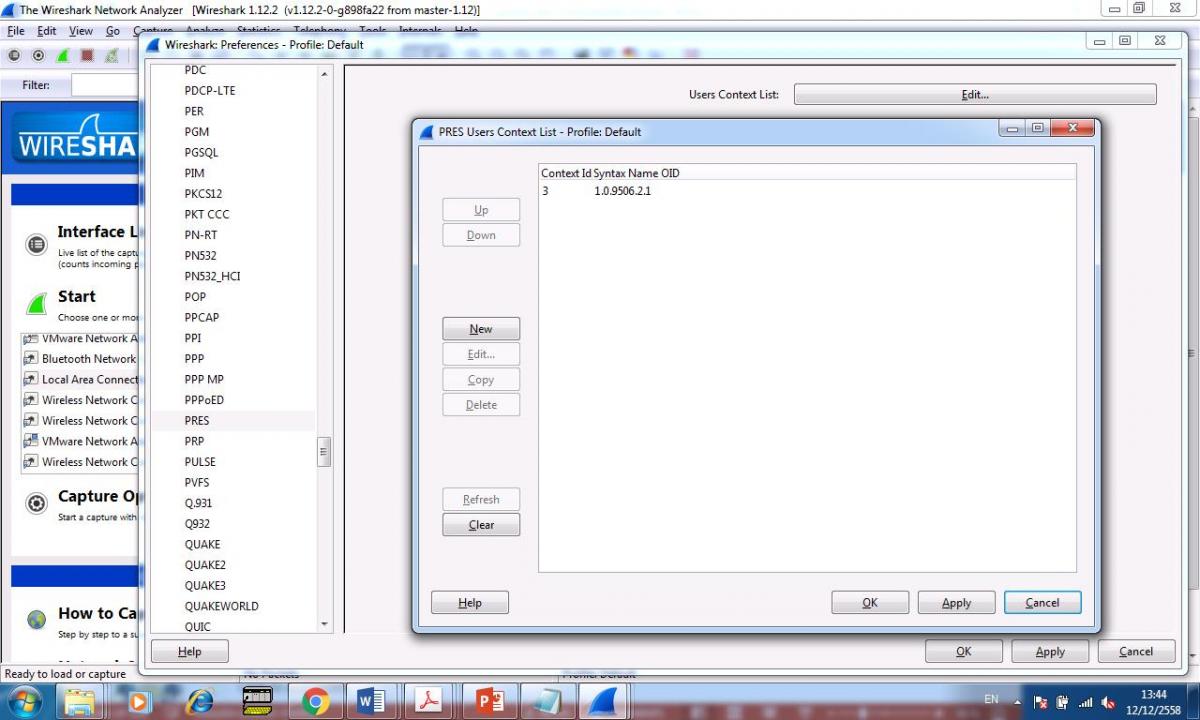Click the capture options toolbar icon
The image size is (1200, 720).
tap(38, 56)
